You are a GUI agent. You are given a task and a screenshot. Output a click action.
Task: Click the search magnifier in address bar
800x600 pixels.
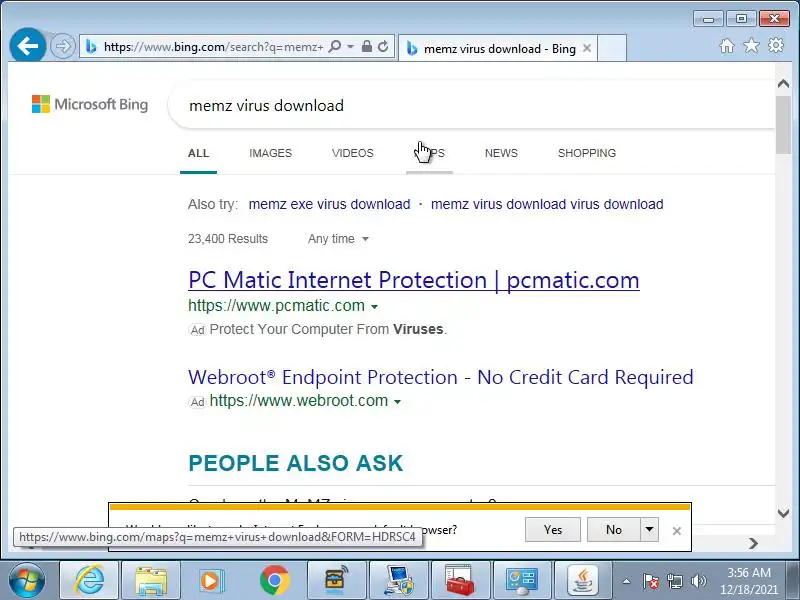(x=335, y=47)
